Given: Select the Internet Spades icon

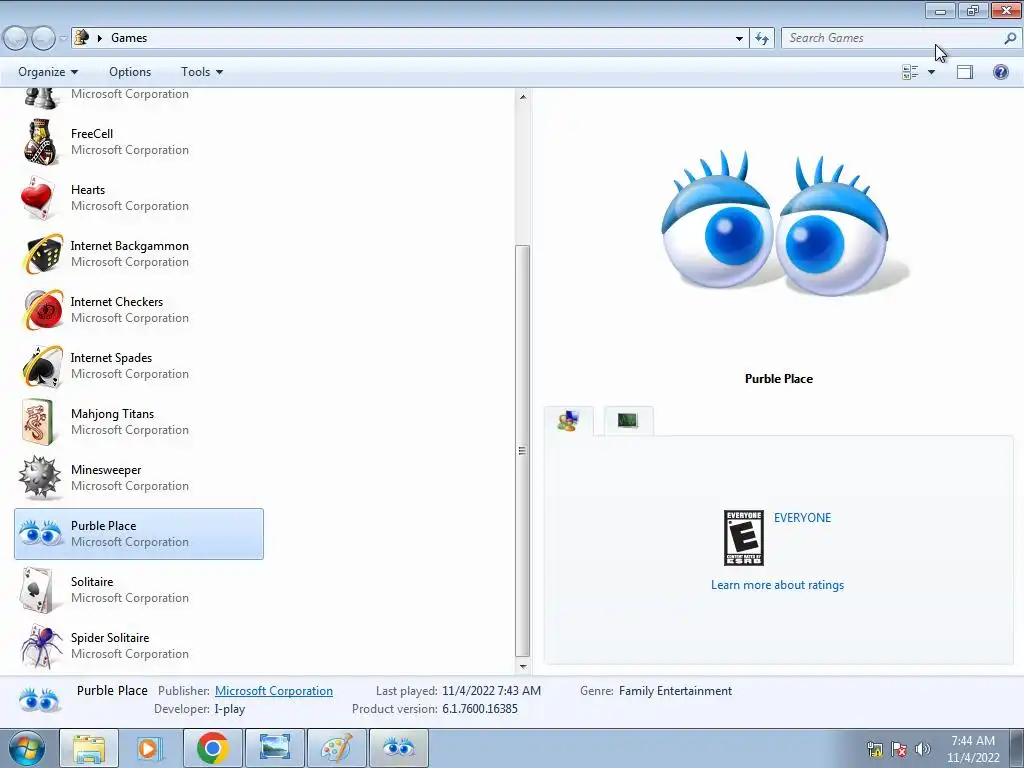Looking at the screenshot, I should click(42, 366).
